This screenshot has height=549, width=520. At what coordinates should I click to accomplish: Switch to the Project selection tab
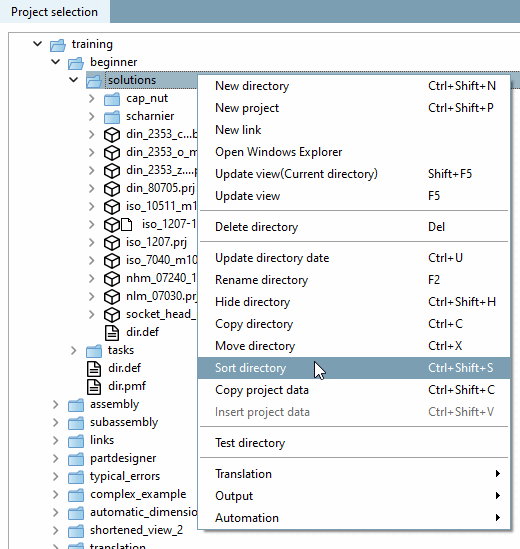click(x=55, y=12)
